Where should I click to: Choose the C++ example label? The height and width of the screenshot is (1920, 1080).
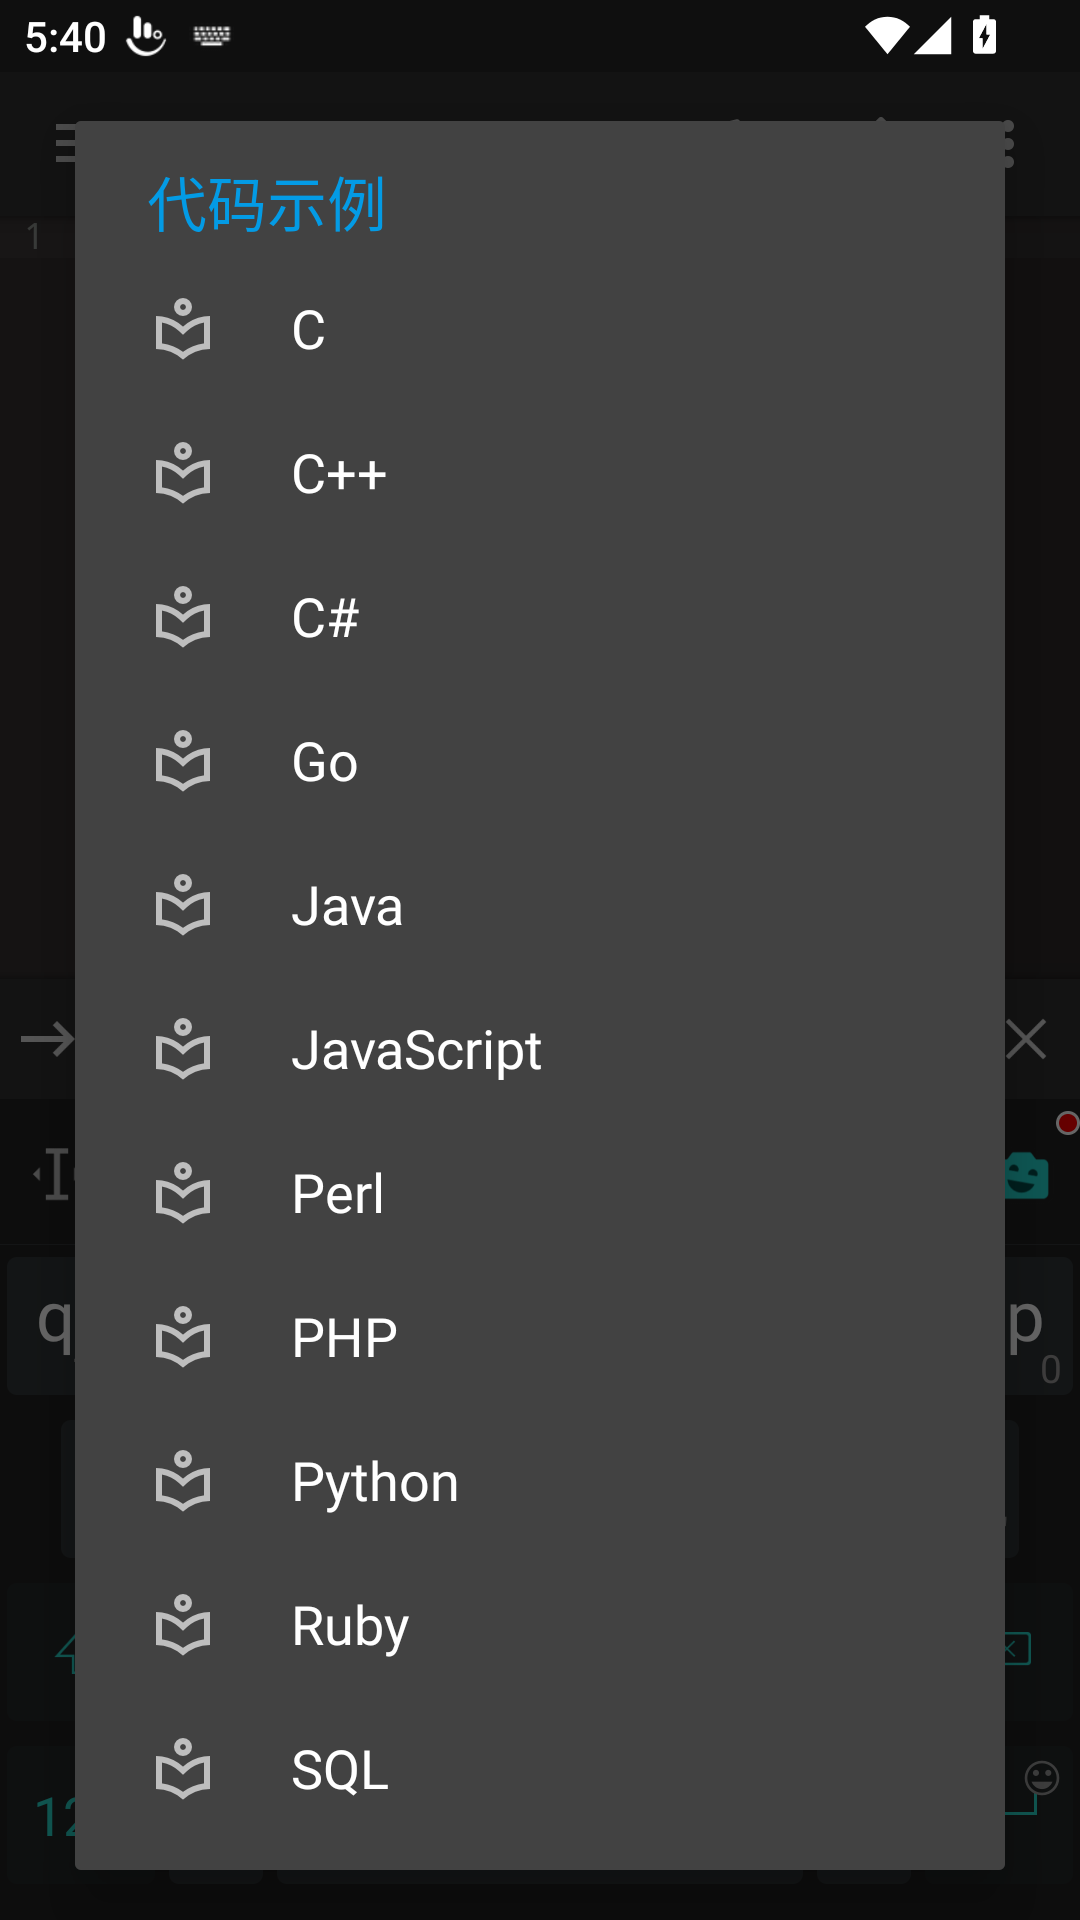coord(339,474)
